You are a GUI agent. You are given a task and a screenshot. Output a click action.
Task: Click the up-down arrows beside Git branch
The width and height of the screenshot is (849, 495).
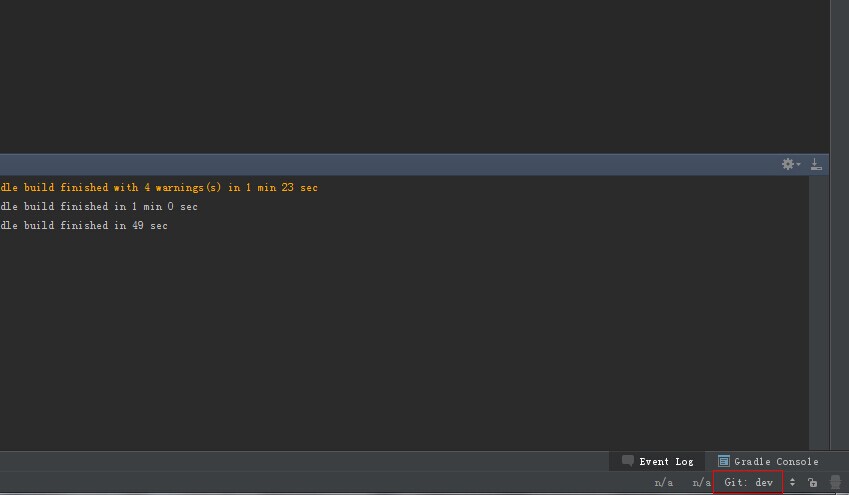(x=792, y=482)
